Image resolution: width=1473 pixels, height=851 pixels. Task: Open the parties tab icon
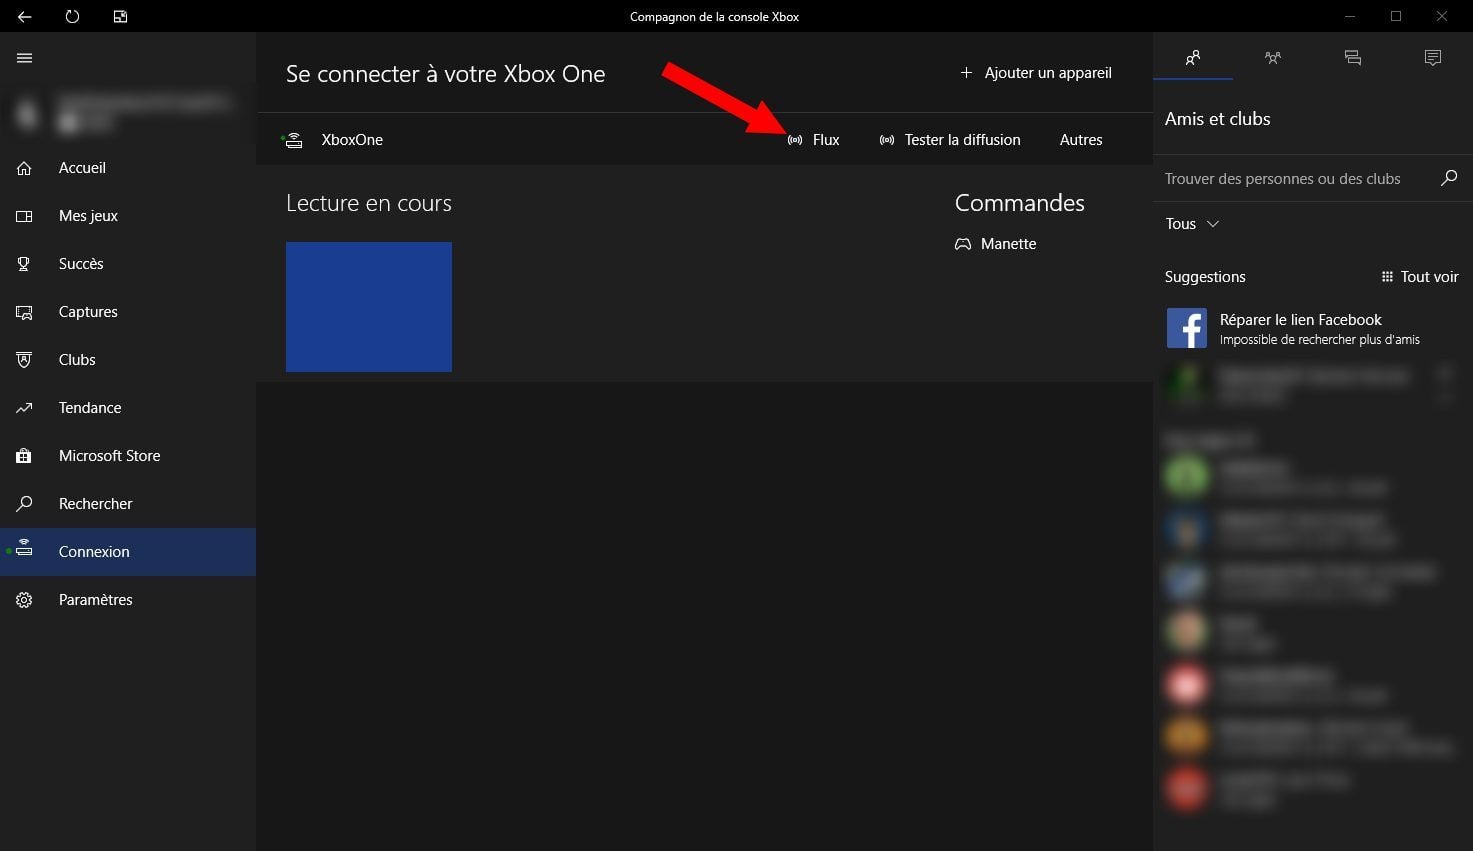pos(1272,58)
